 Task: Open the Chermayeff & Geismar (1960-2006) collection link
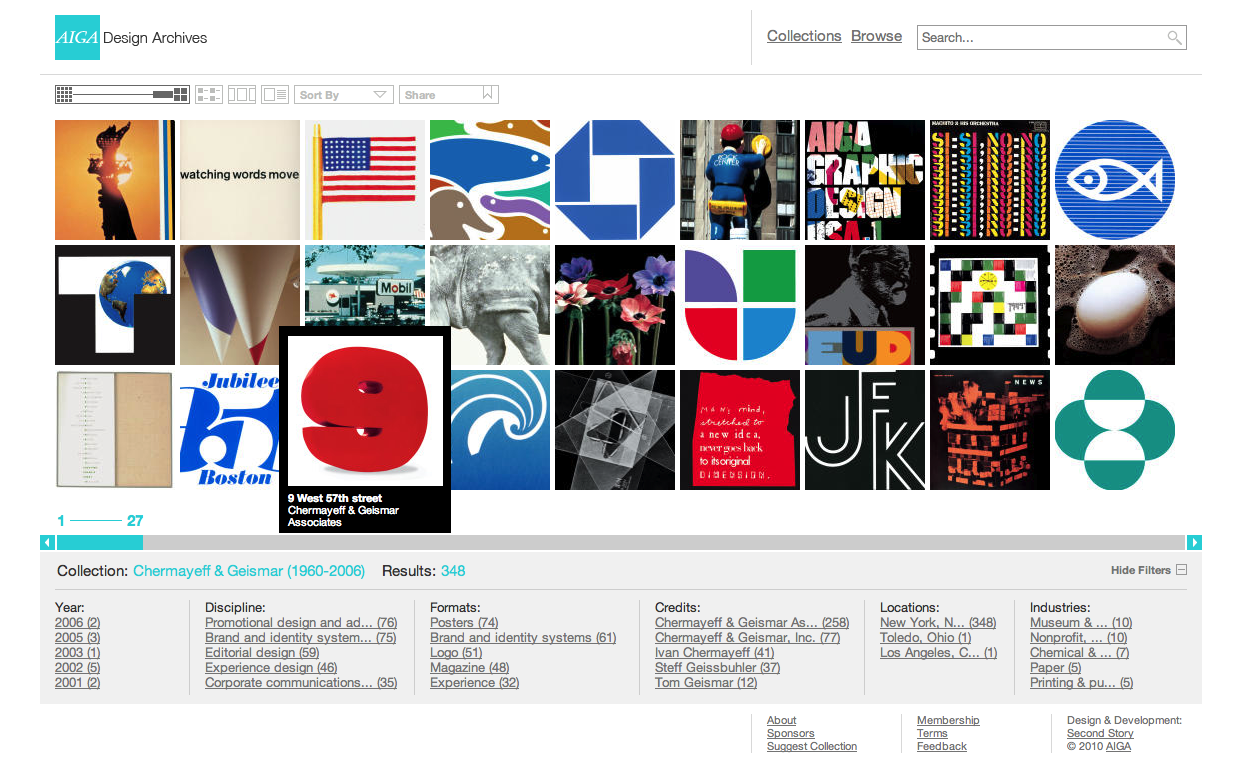(249, 571)
